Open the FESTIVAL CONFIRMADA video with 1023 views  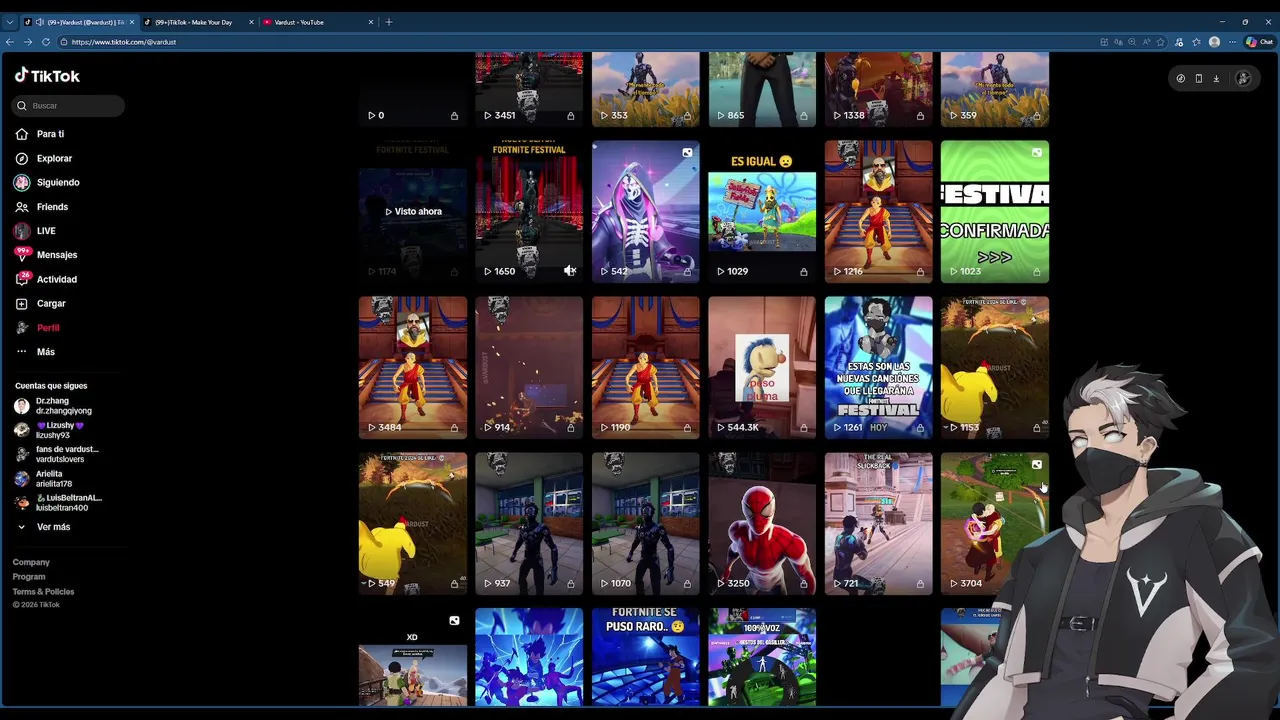click(x=995, y=211)
